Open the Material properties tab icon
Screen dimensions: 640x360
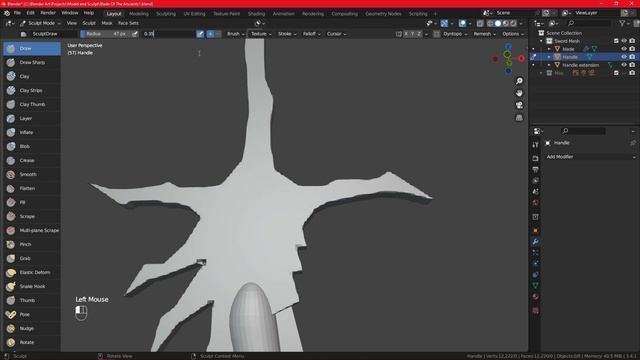pyautogui.click(x=536, y=297)
